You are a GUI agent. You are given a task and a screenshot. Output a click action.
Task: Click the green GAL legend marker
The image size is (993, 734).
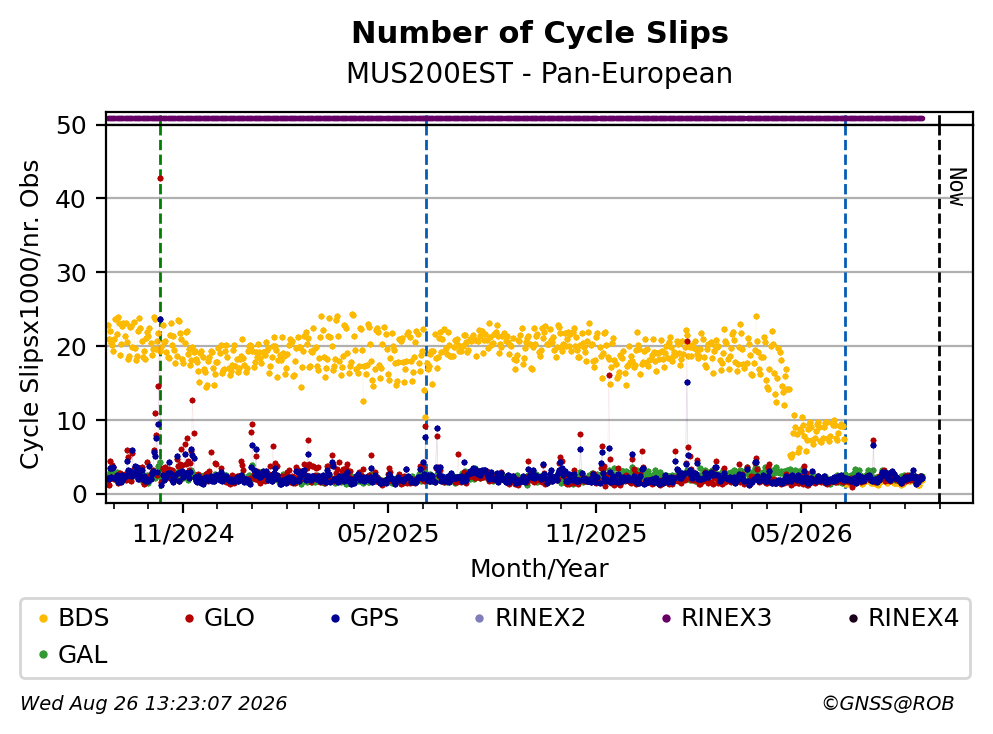(x=43, y=655)
